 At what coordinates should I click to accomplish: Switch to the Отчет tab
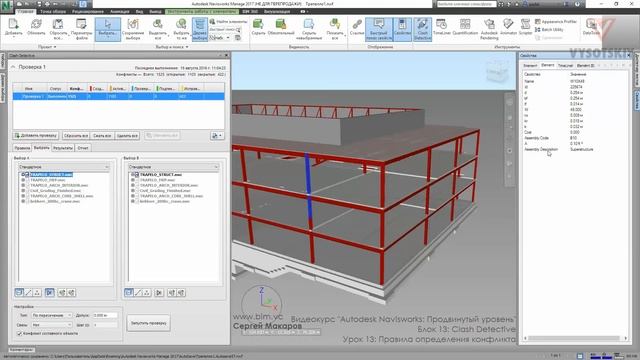(83, 148)
